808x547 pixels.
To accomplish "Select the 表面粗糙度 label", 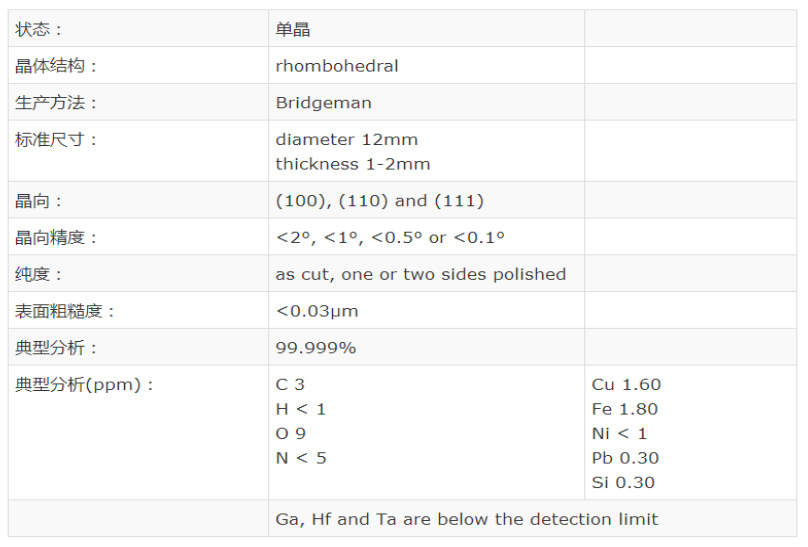I will 64,311.
